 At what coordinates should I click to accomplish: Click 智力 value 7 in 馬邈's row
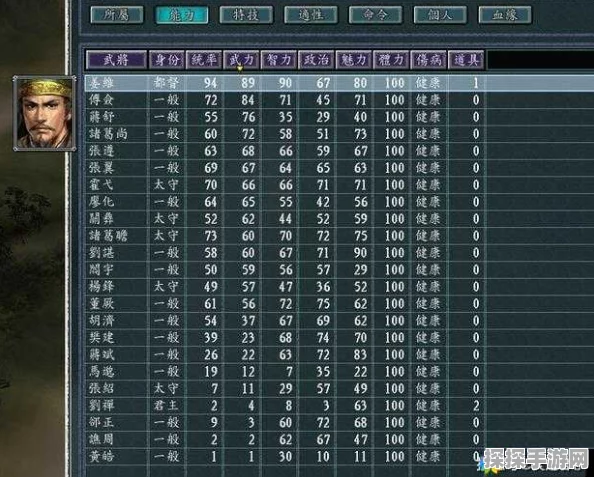coord(289,372)
